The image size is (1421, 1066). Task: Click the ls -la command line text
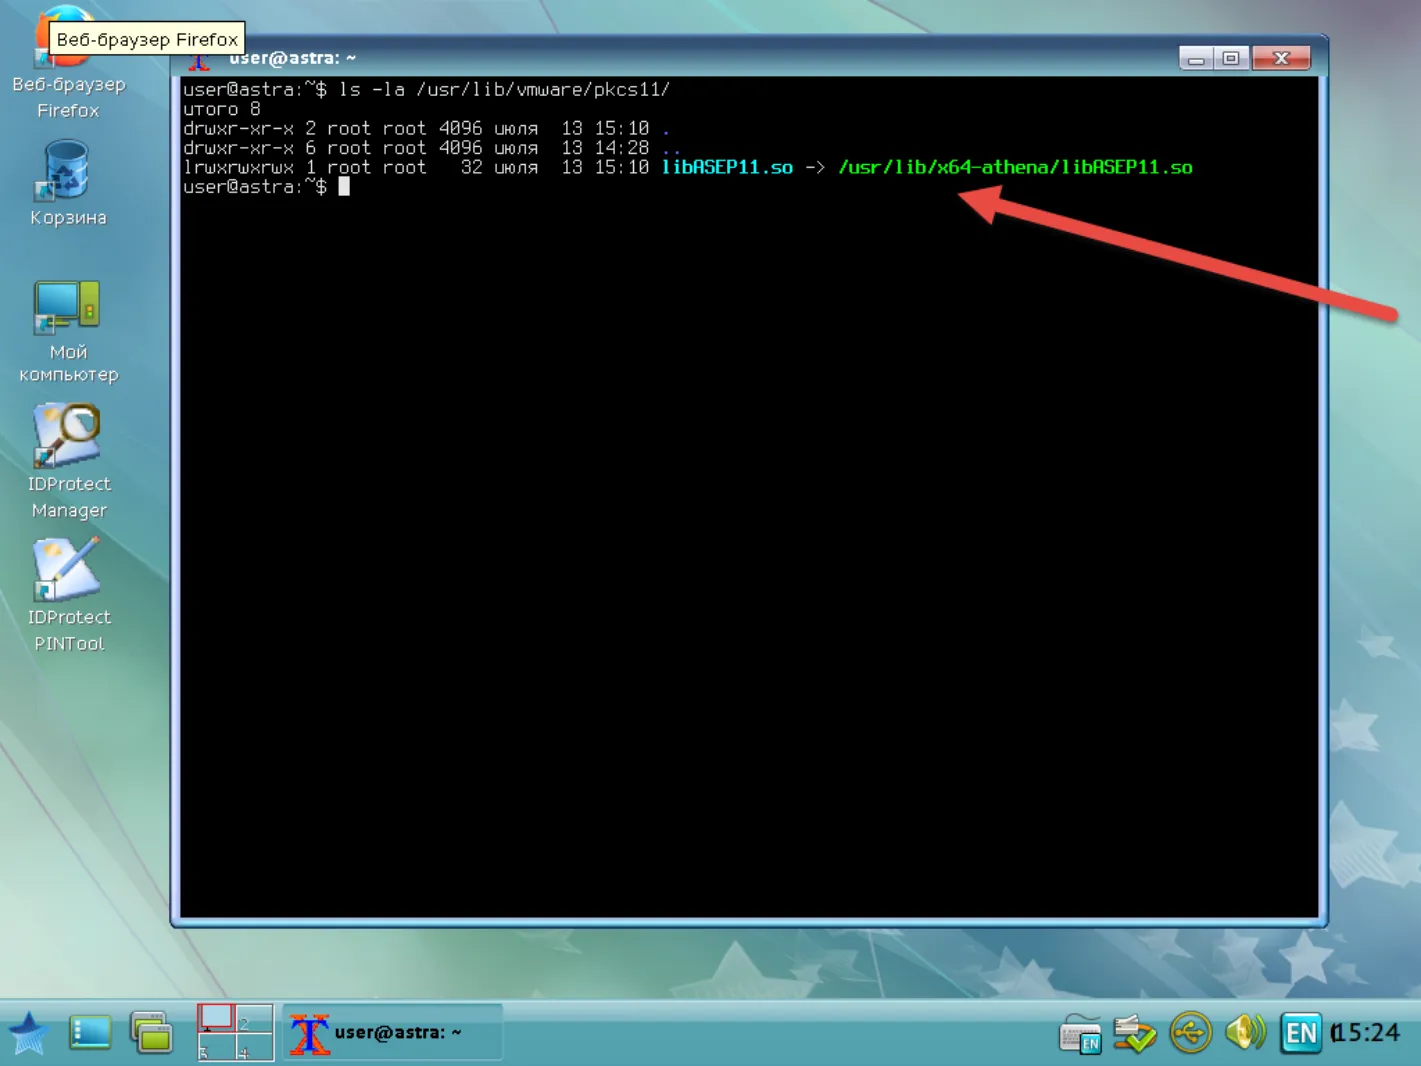504,89
